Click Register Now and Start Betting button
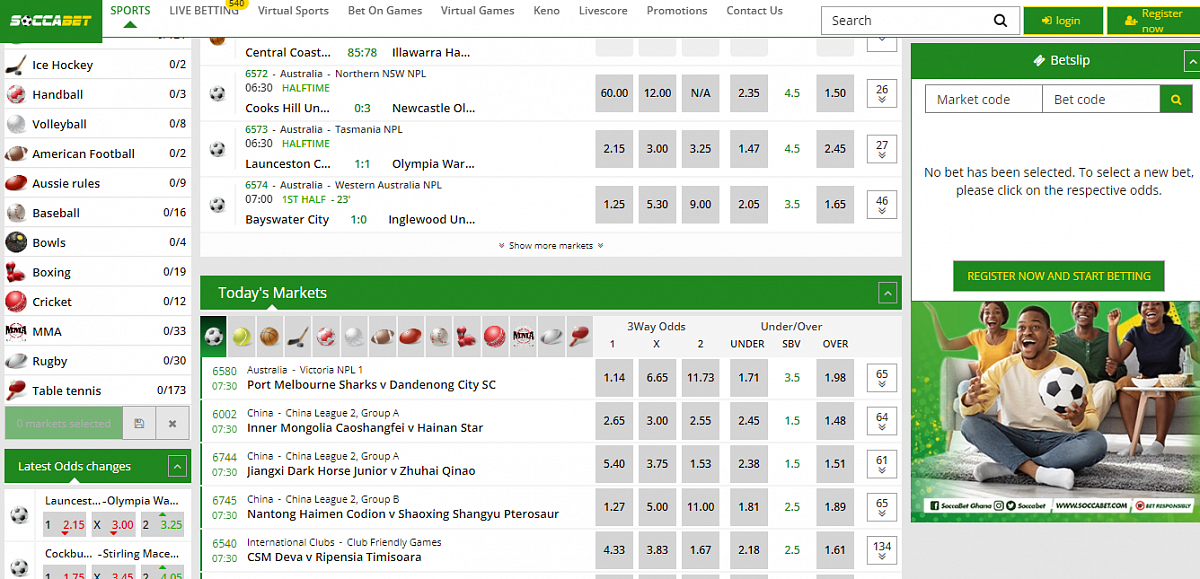This screenshot has height=579, width=1200. [1059, 276]
